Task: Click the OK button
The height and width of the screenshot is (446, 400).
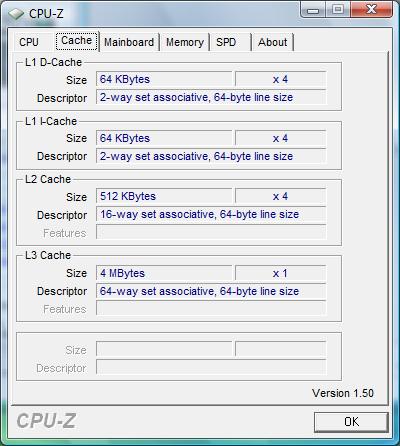Action: pyautogui.click(x=351, y=422)
